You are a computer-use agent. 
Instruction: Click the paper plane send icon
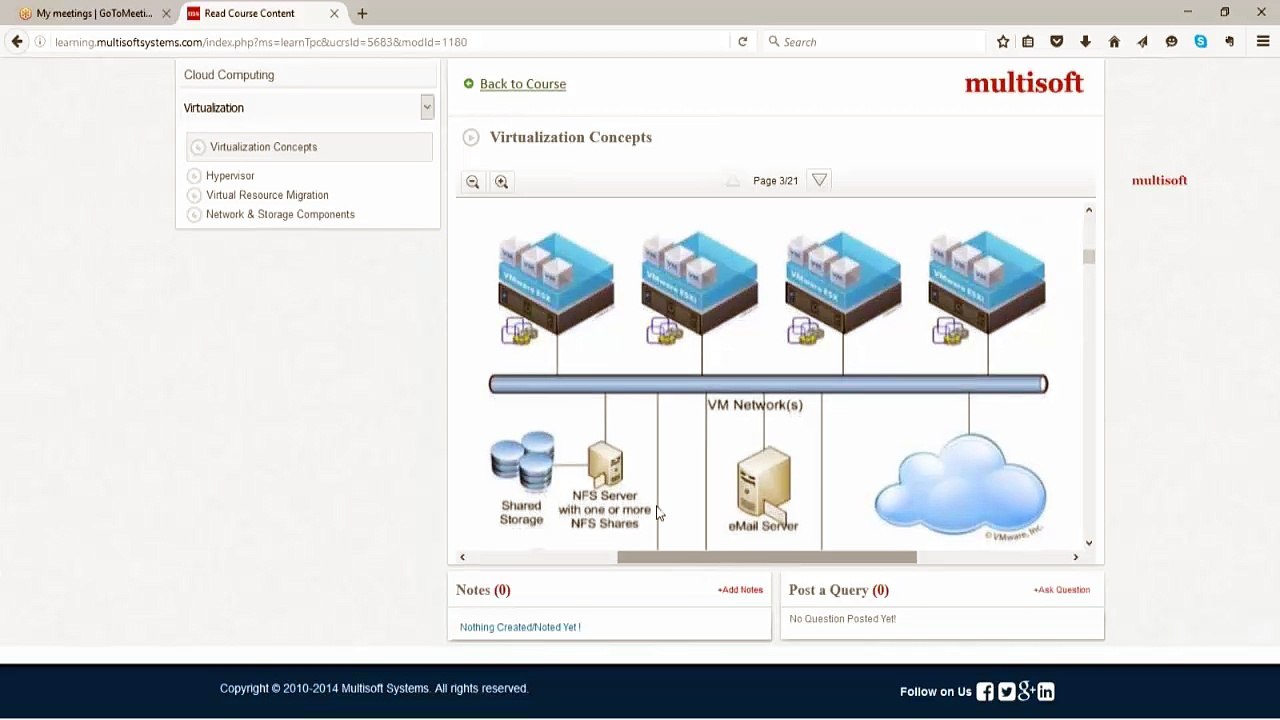[1142, 42]
